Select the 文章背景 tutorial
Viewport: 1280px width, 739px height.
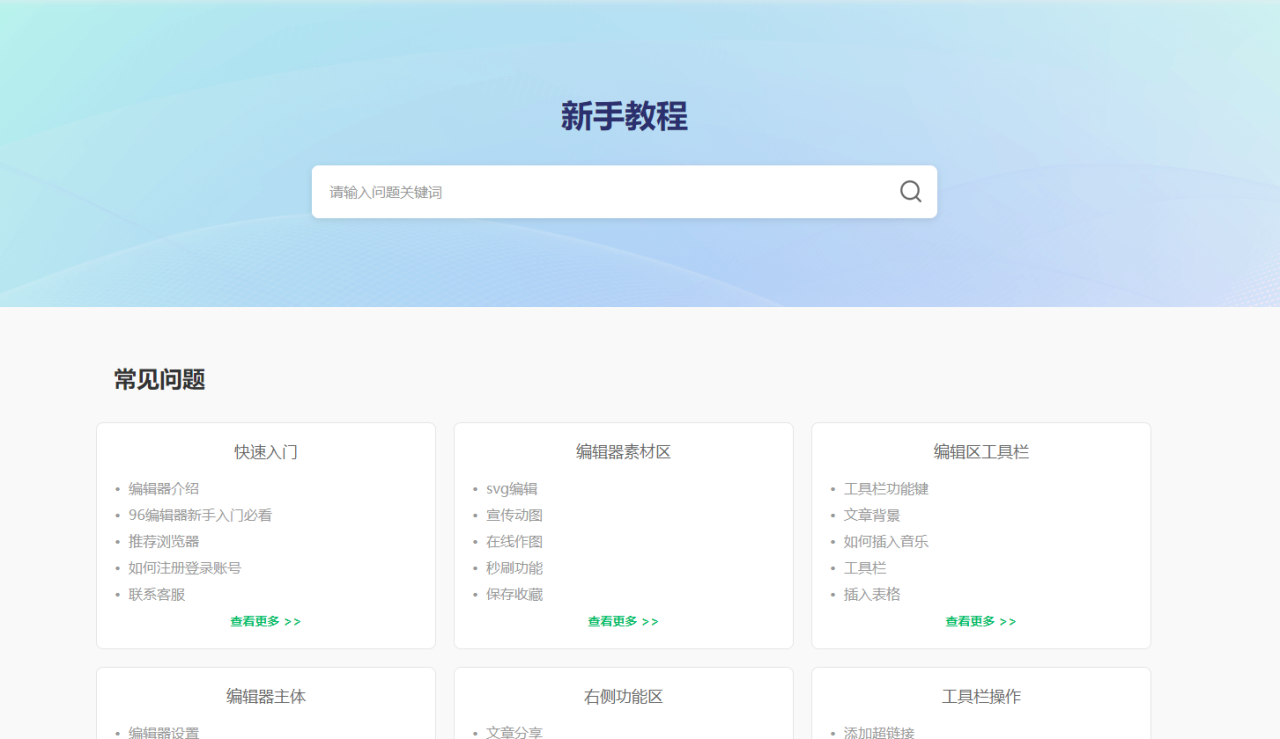pyautogui.click(x=872, y=515)
